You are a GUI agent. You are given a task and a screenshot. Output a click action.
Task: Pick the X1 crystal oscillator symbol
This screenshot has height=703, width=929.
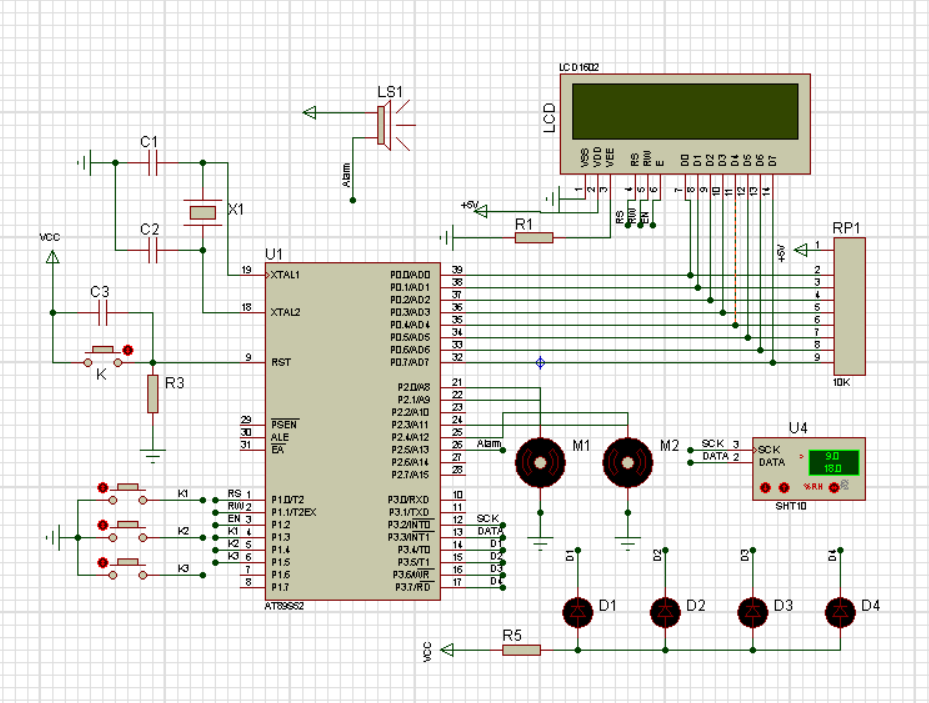(203, 211)
